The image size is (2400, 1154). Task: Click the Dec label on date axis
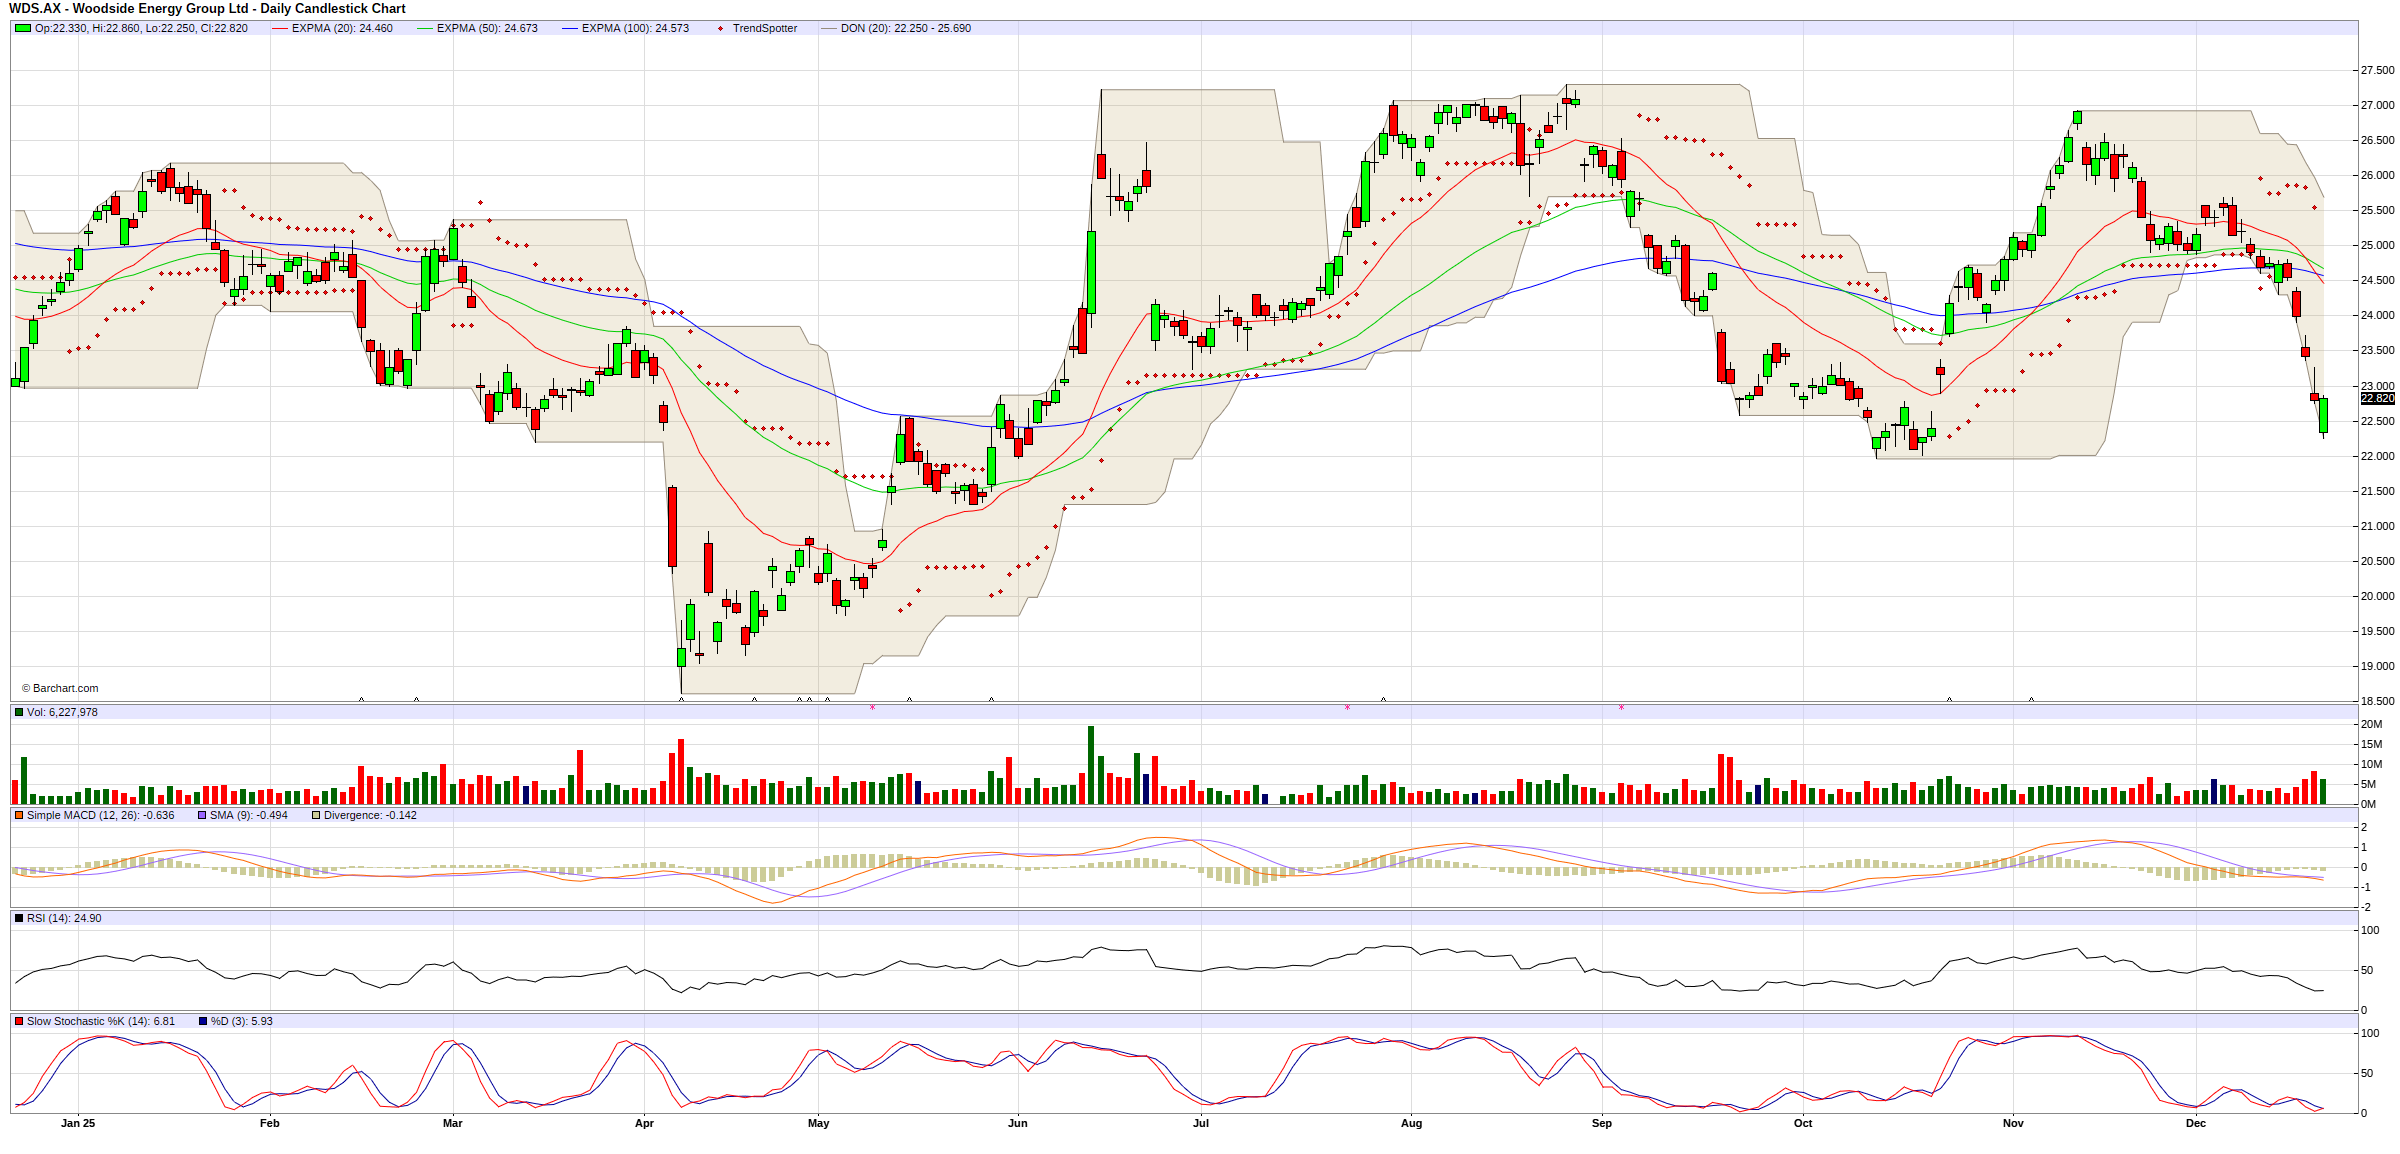[x=2195, y=1123]
